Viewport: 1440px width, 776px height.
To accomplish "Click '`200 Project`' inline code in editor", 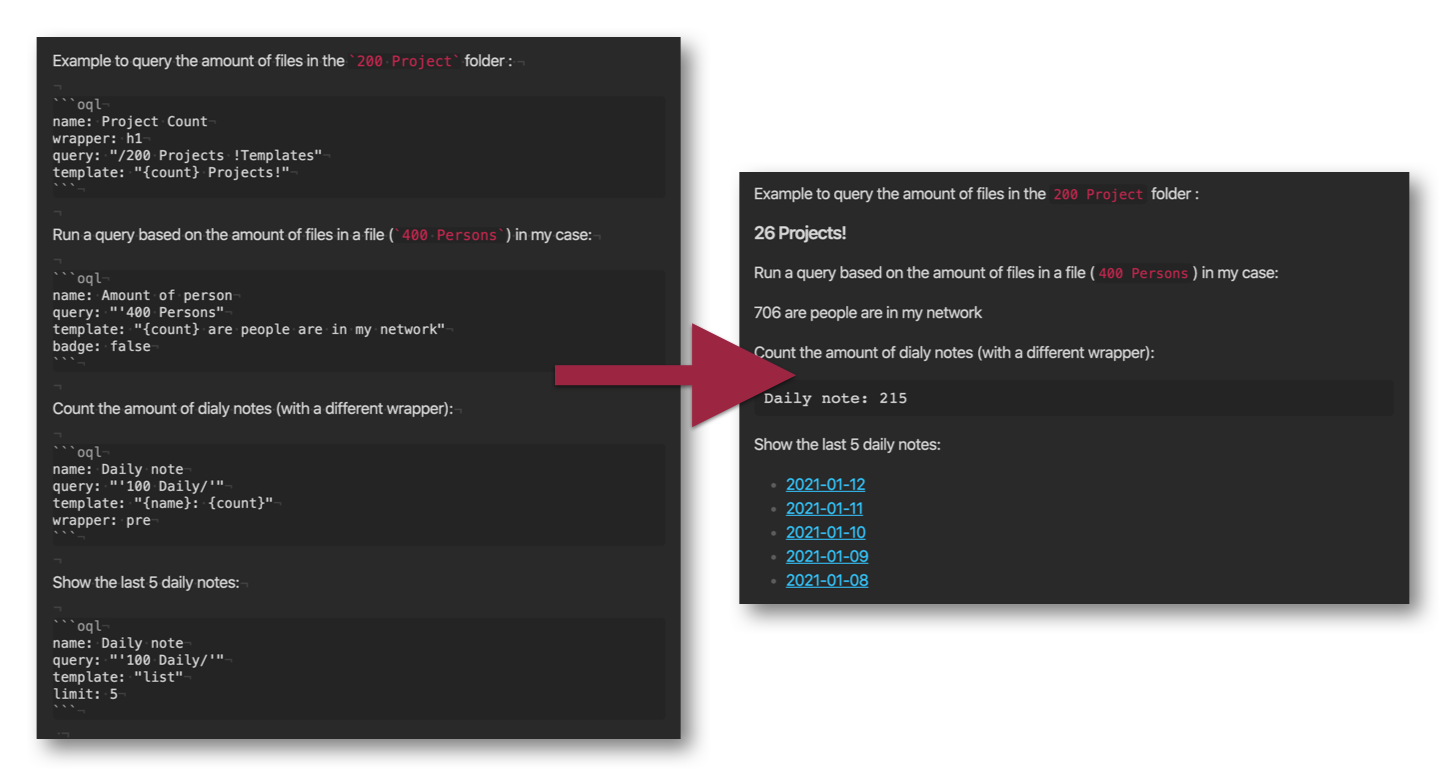I will point(404,61).
